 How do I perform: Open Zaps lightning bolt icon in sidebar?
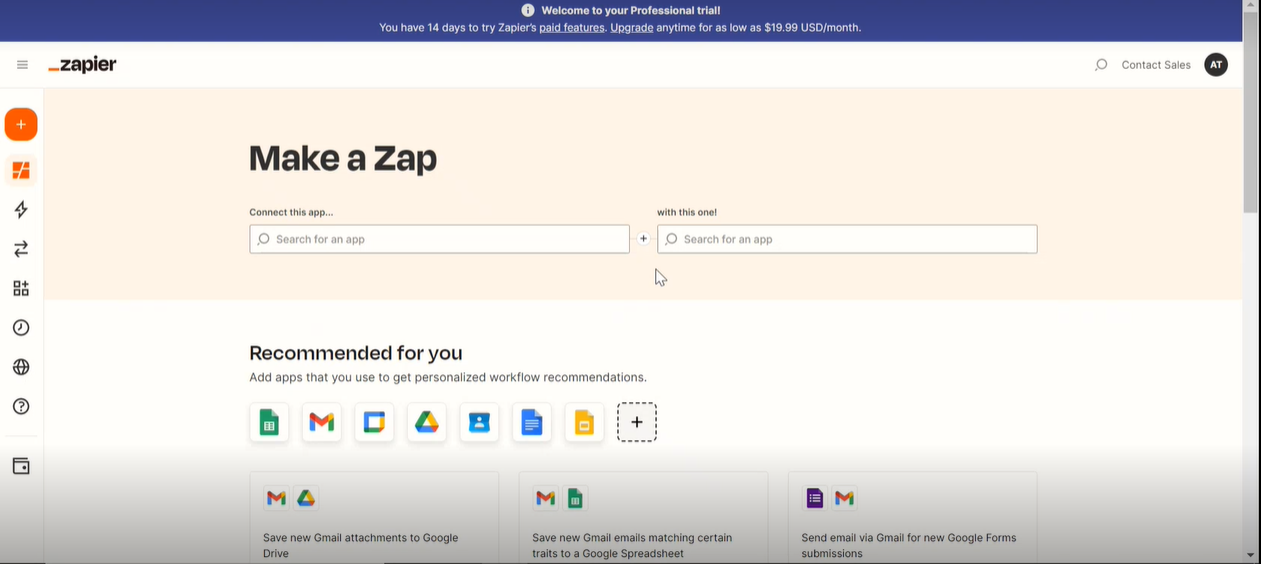(x=21, y=209)
